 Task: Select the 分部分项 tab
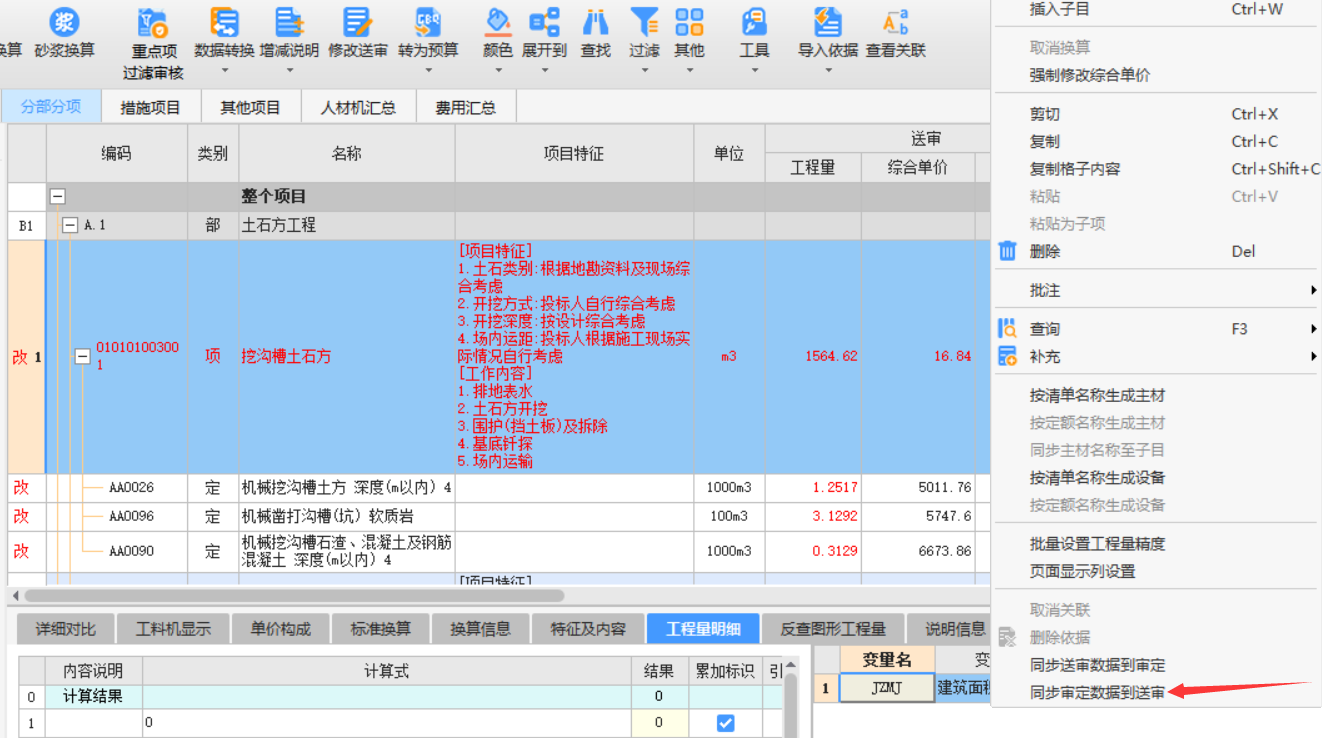click(x=51, y=106)
